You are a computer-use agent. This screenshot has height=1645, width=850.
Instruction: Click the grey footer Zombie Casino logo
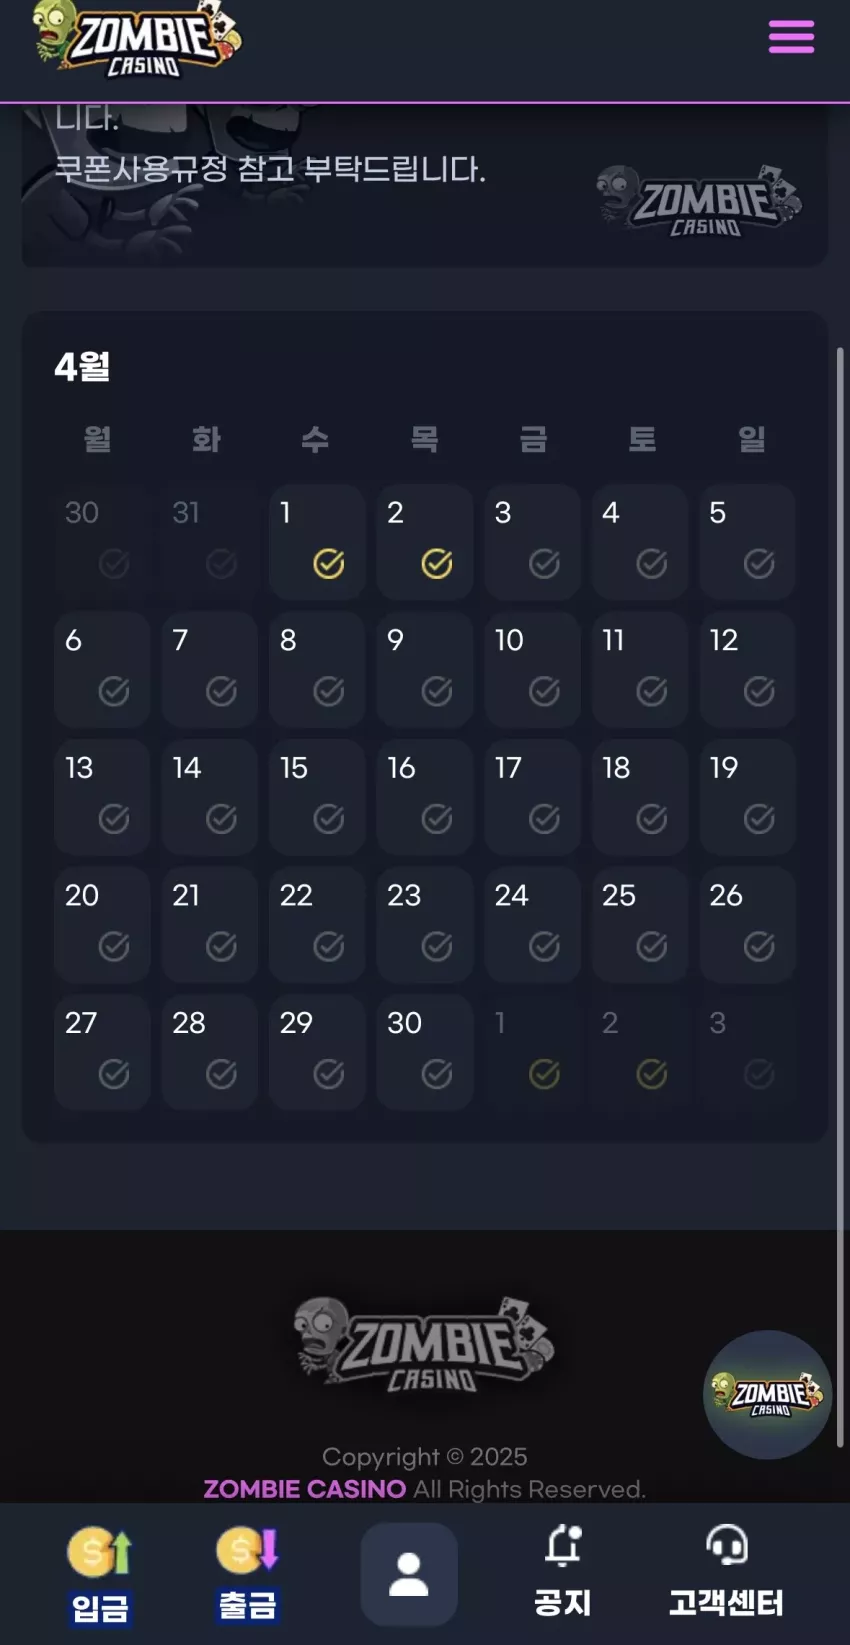tap(424, 1345)
